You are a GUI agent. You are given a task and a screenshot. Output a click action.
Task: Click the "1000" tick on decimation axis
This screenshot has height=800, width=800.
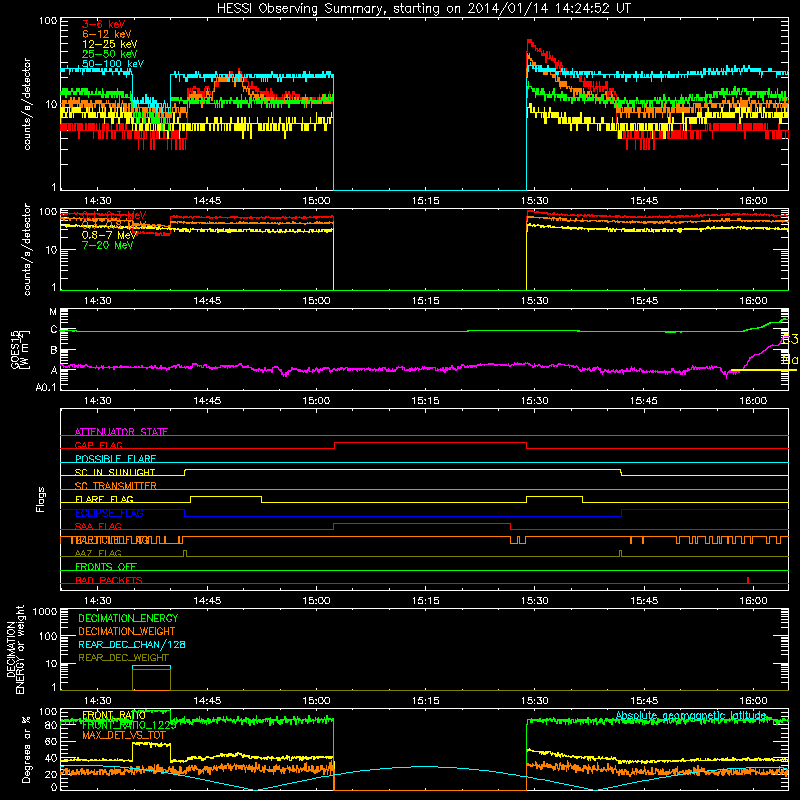tap(45, 611)
